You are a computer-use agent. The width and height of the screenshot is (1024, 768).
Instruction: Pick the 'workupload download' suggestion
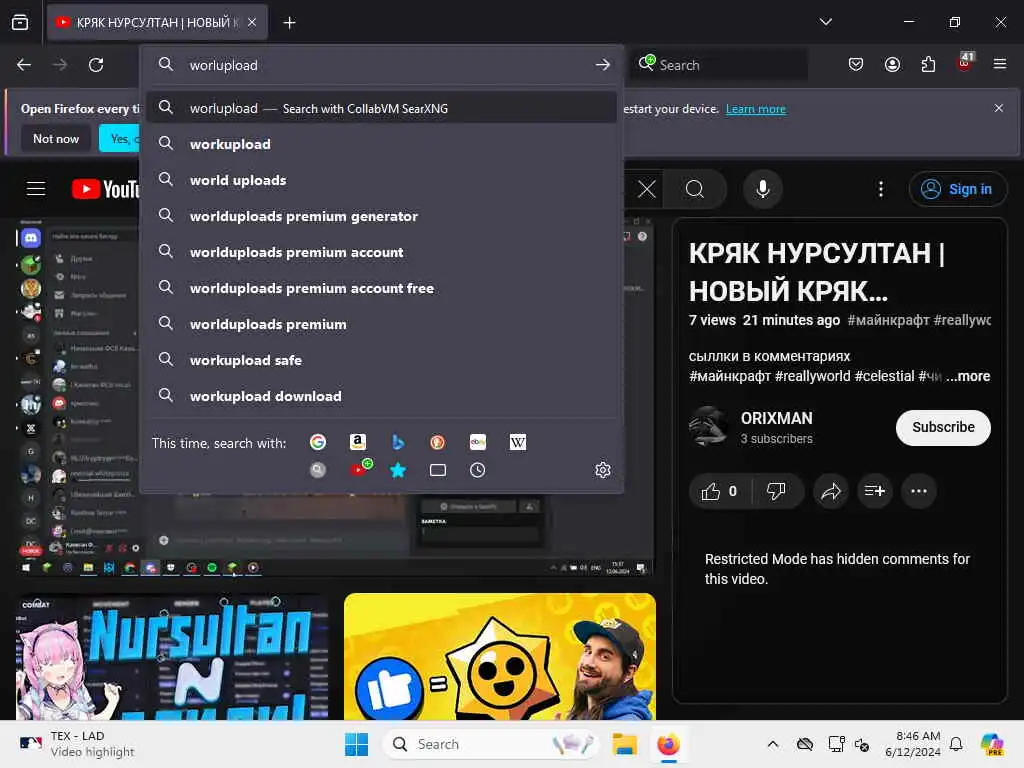click(x=382, y=396)
